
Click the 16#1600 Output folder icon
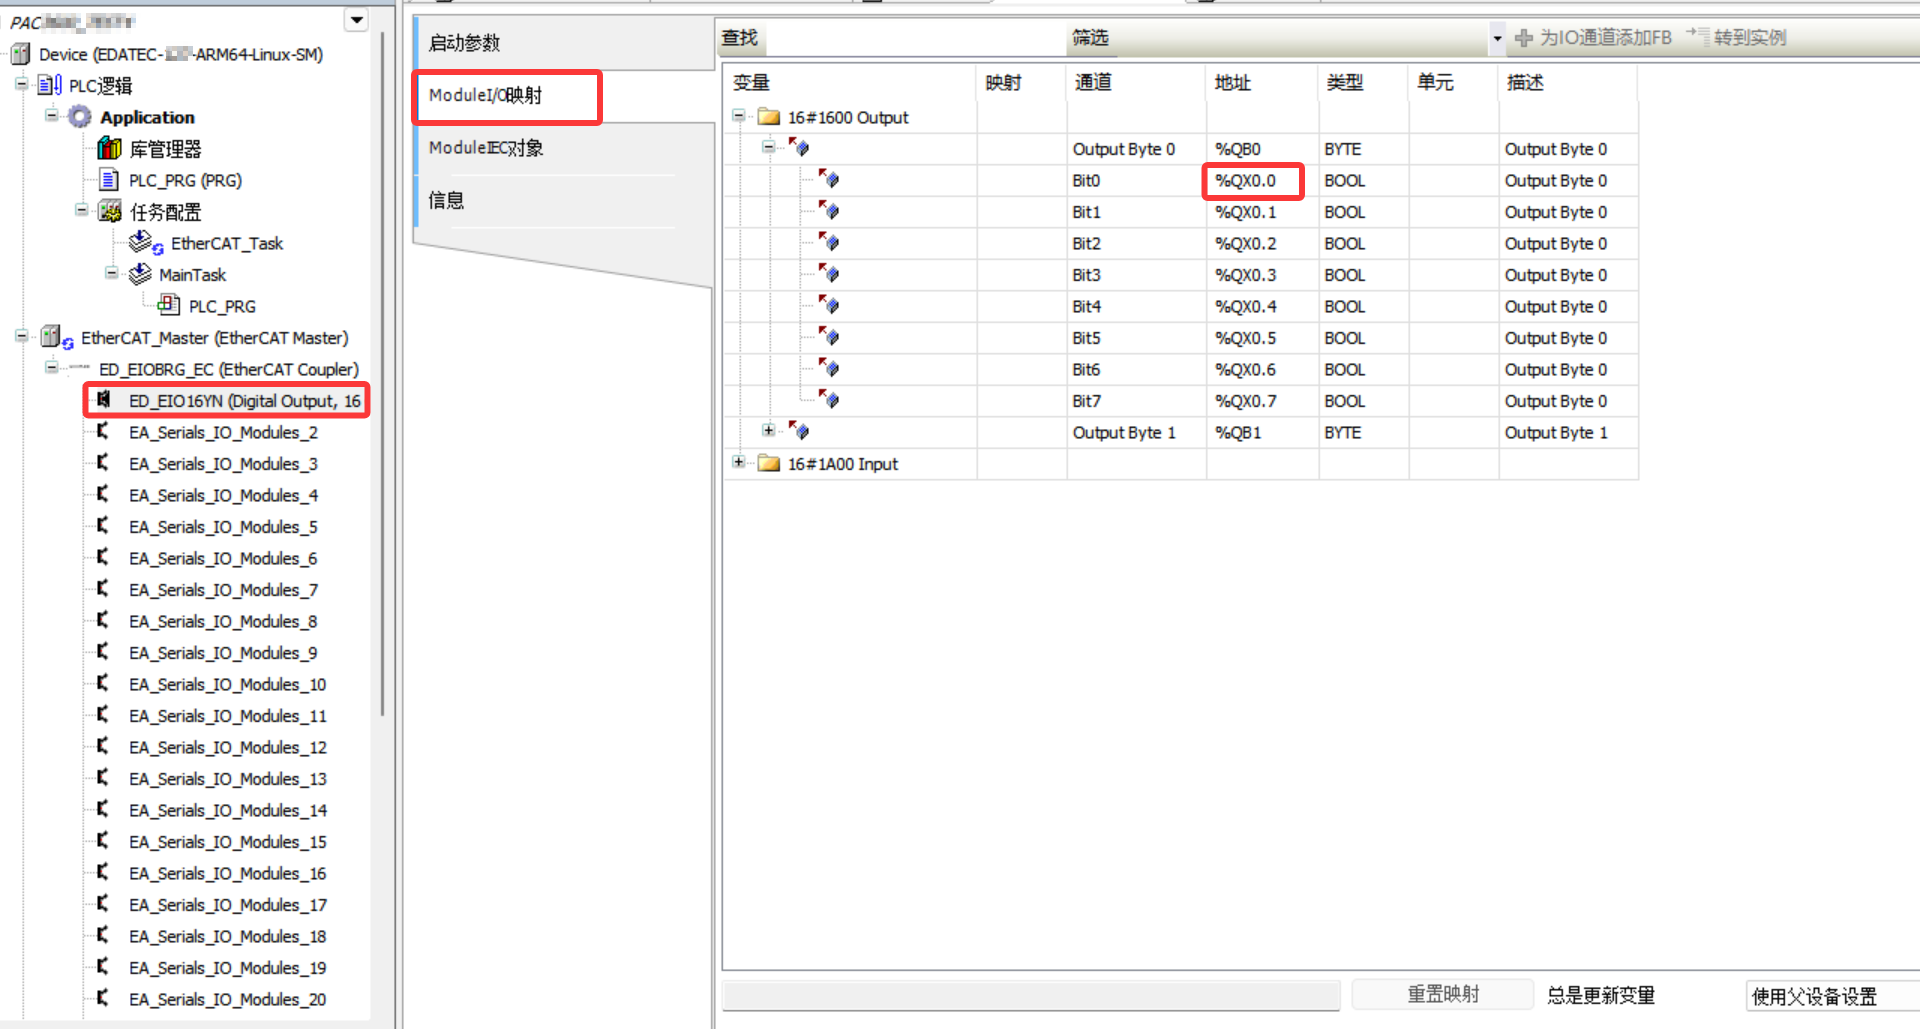[768, 118]
